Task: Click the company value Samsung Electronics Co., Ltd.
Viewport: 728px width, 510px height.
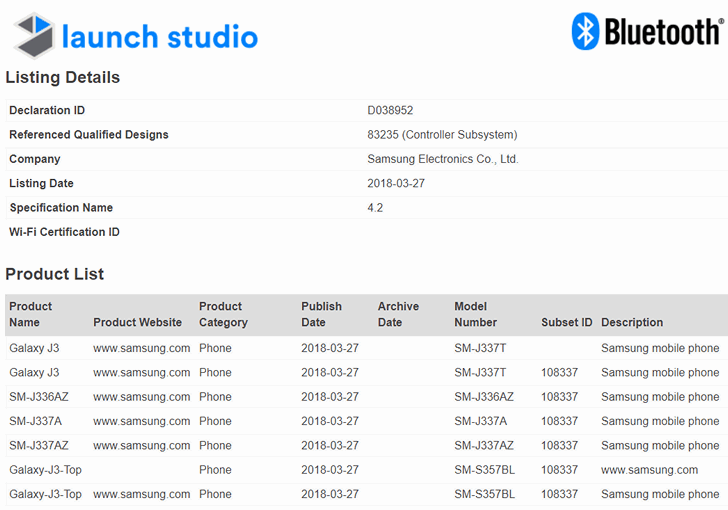Action: (x=442, y=159)
